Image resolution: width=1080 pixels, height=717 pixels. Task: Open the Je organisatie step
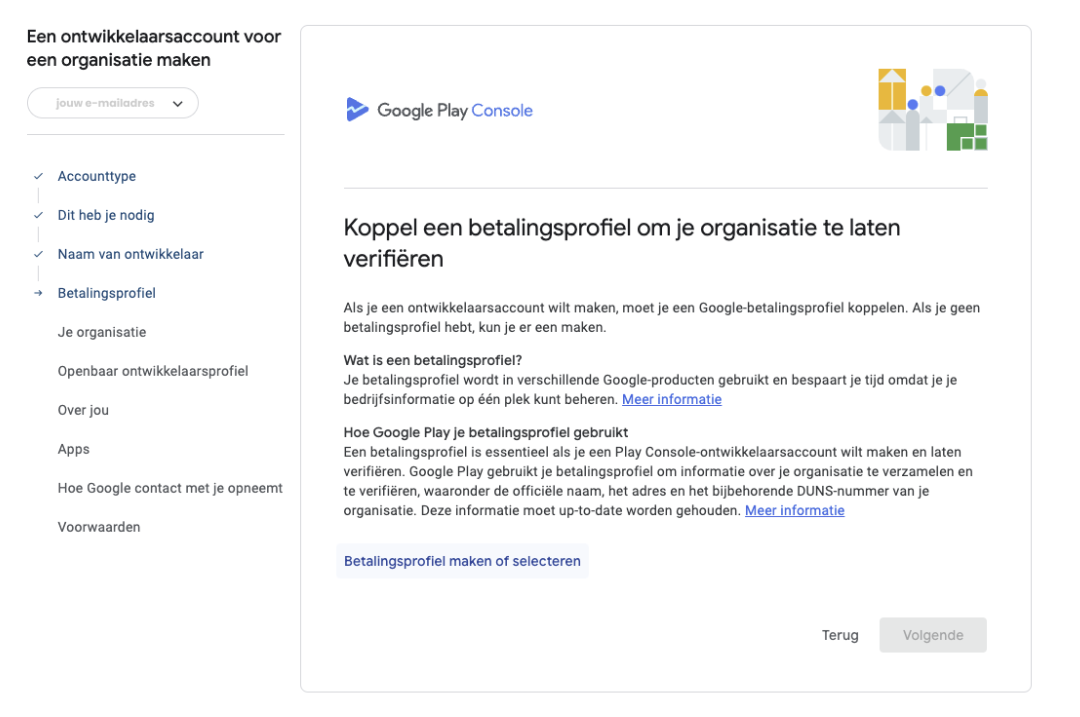click(102, 332)
